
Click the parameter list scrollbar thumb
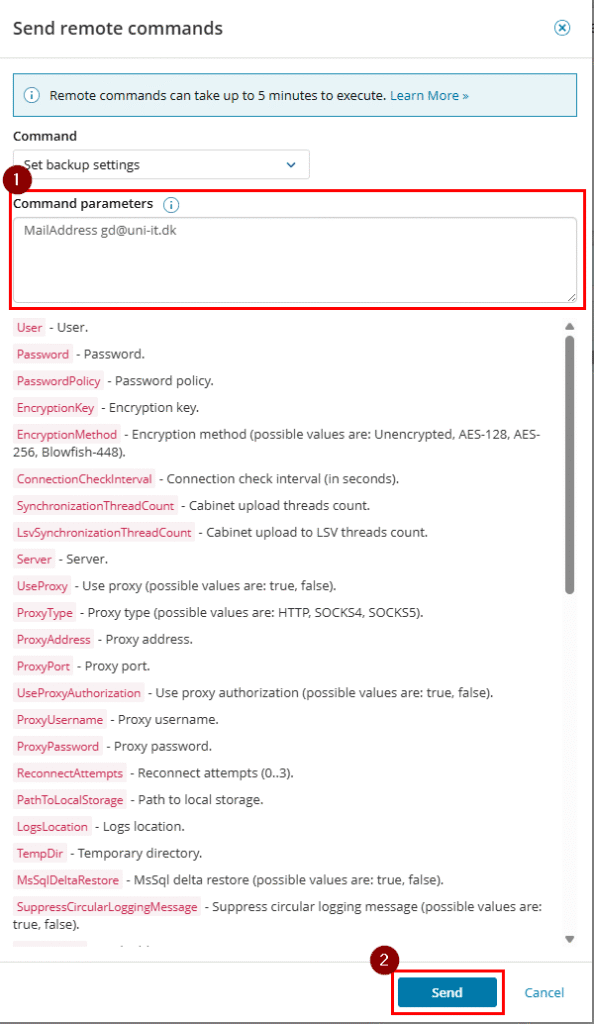570,465
